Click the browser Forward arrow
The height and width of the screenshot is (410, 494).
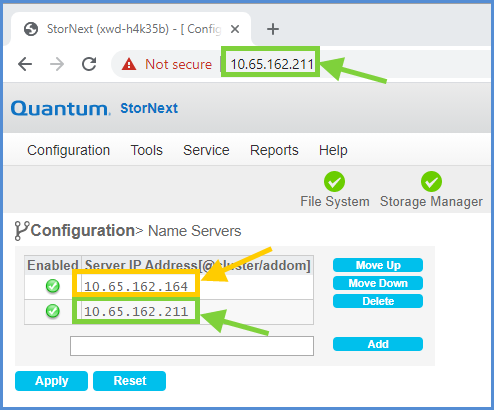(x=57, y=64)
